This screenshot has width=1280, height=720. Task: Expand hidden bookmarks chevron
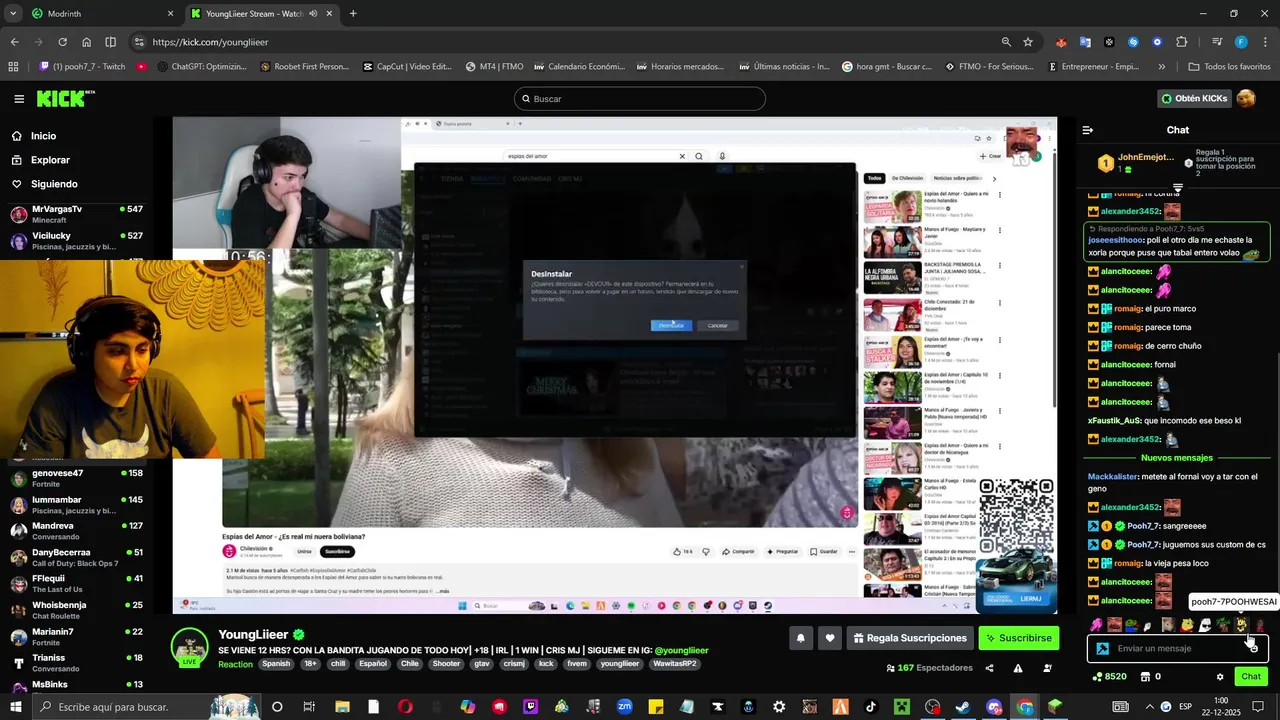click(x=1161, y=67)
